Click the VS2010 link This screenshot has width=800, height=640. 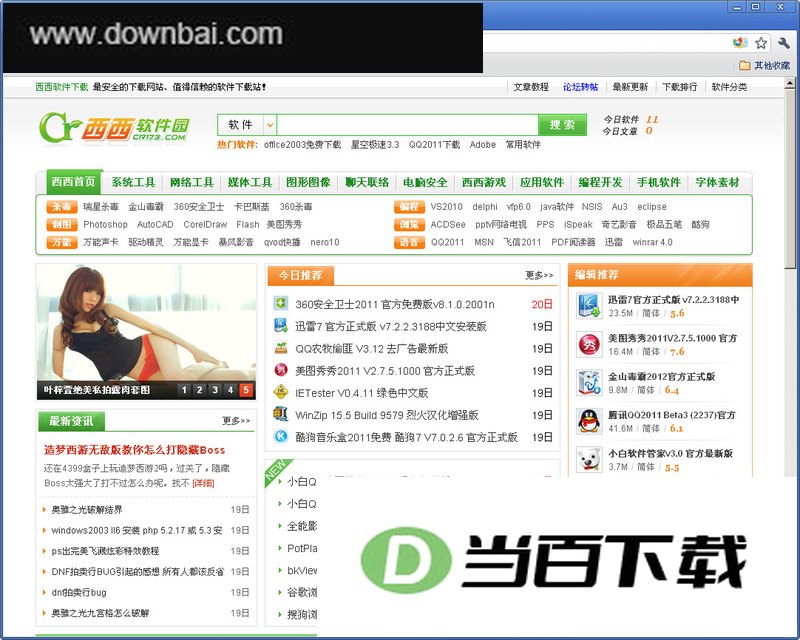446,206
